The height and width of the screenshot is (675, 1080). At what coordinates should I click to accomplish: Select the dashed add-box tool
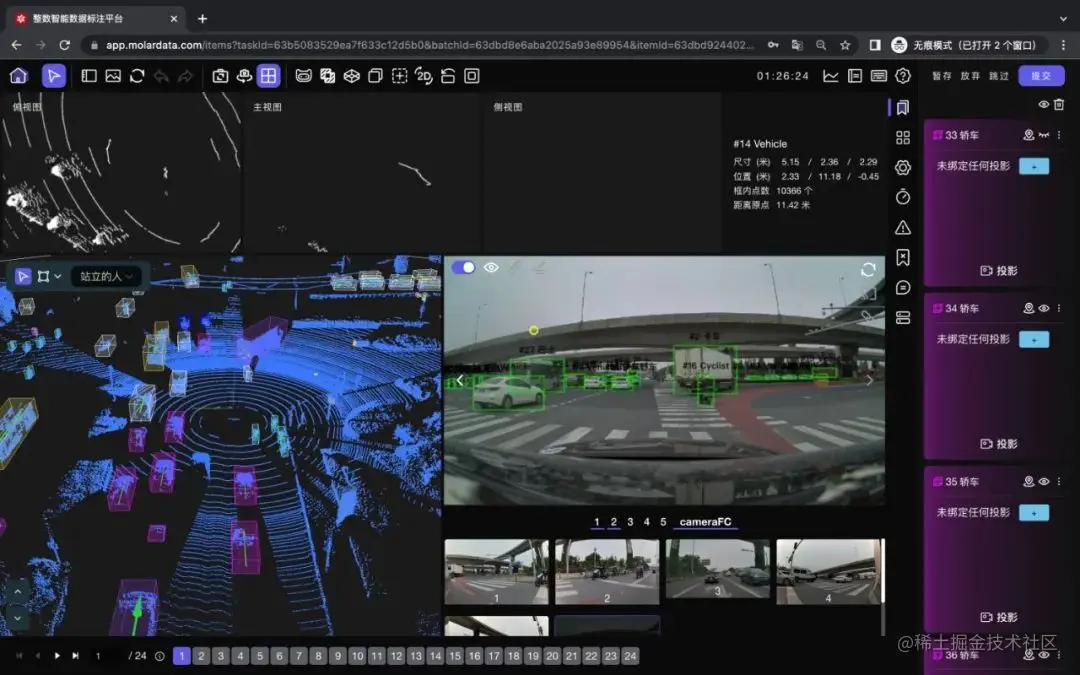pos(399,76)
